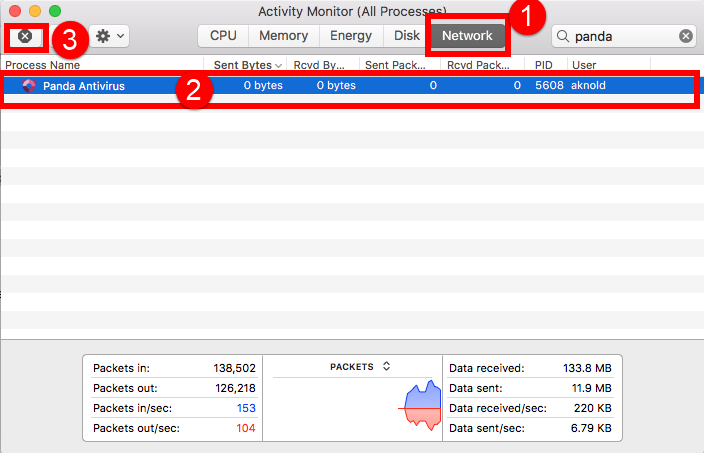Sort by the Sent Bytes column header
The width and height of the screenshot is (704, 453).
(245, 65)
